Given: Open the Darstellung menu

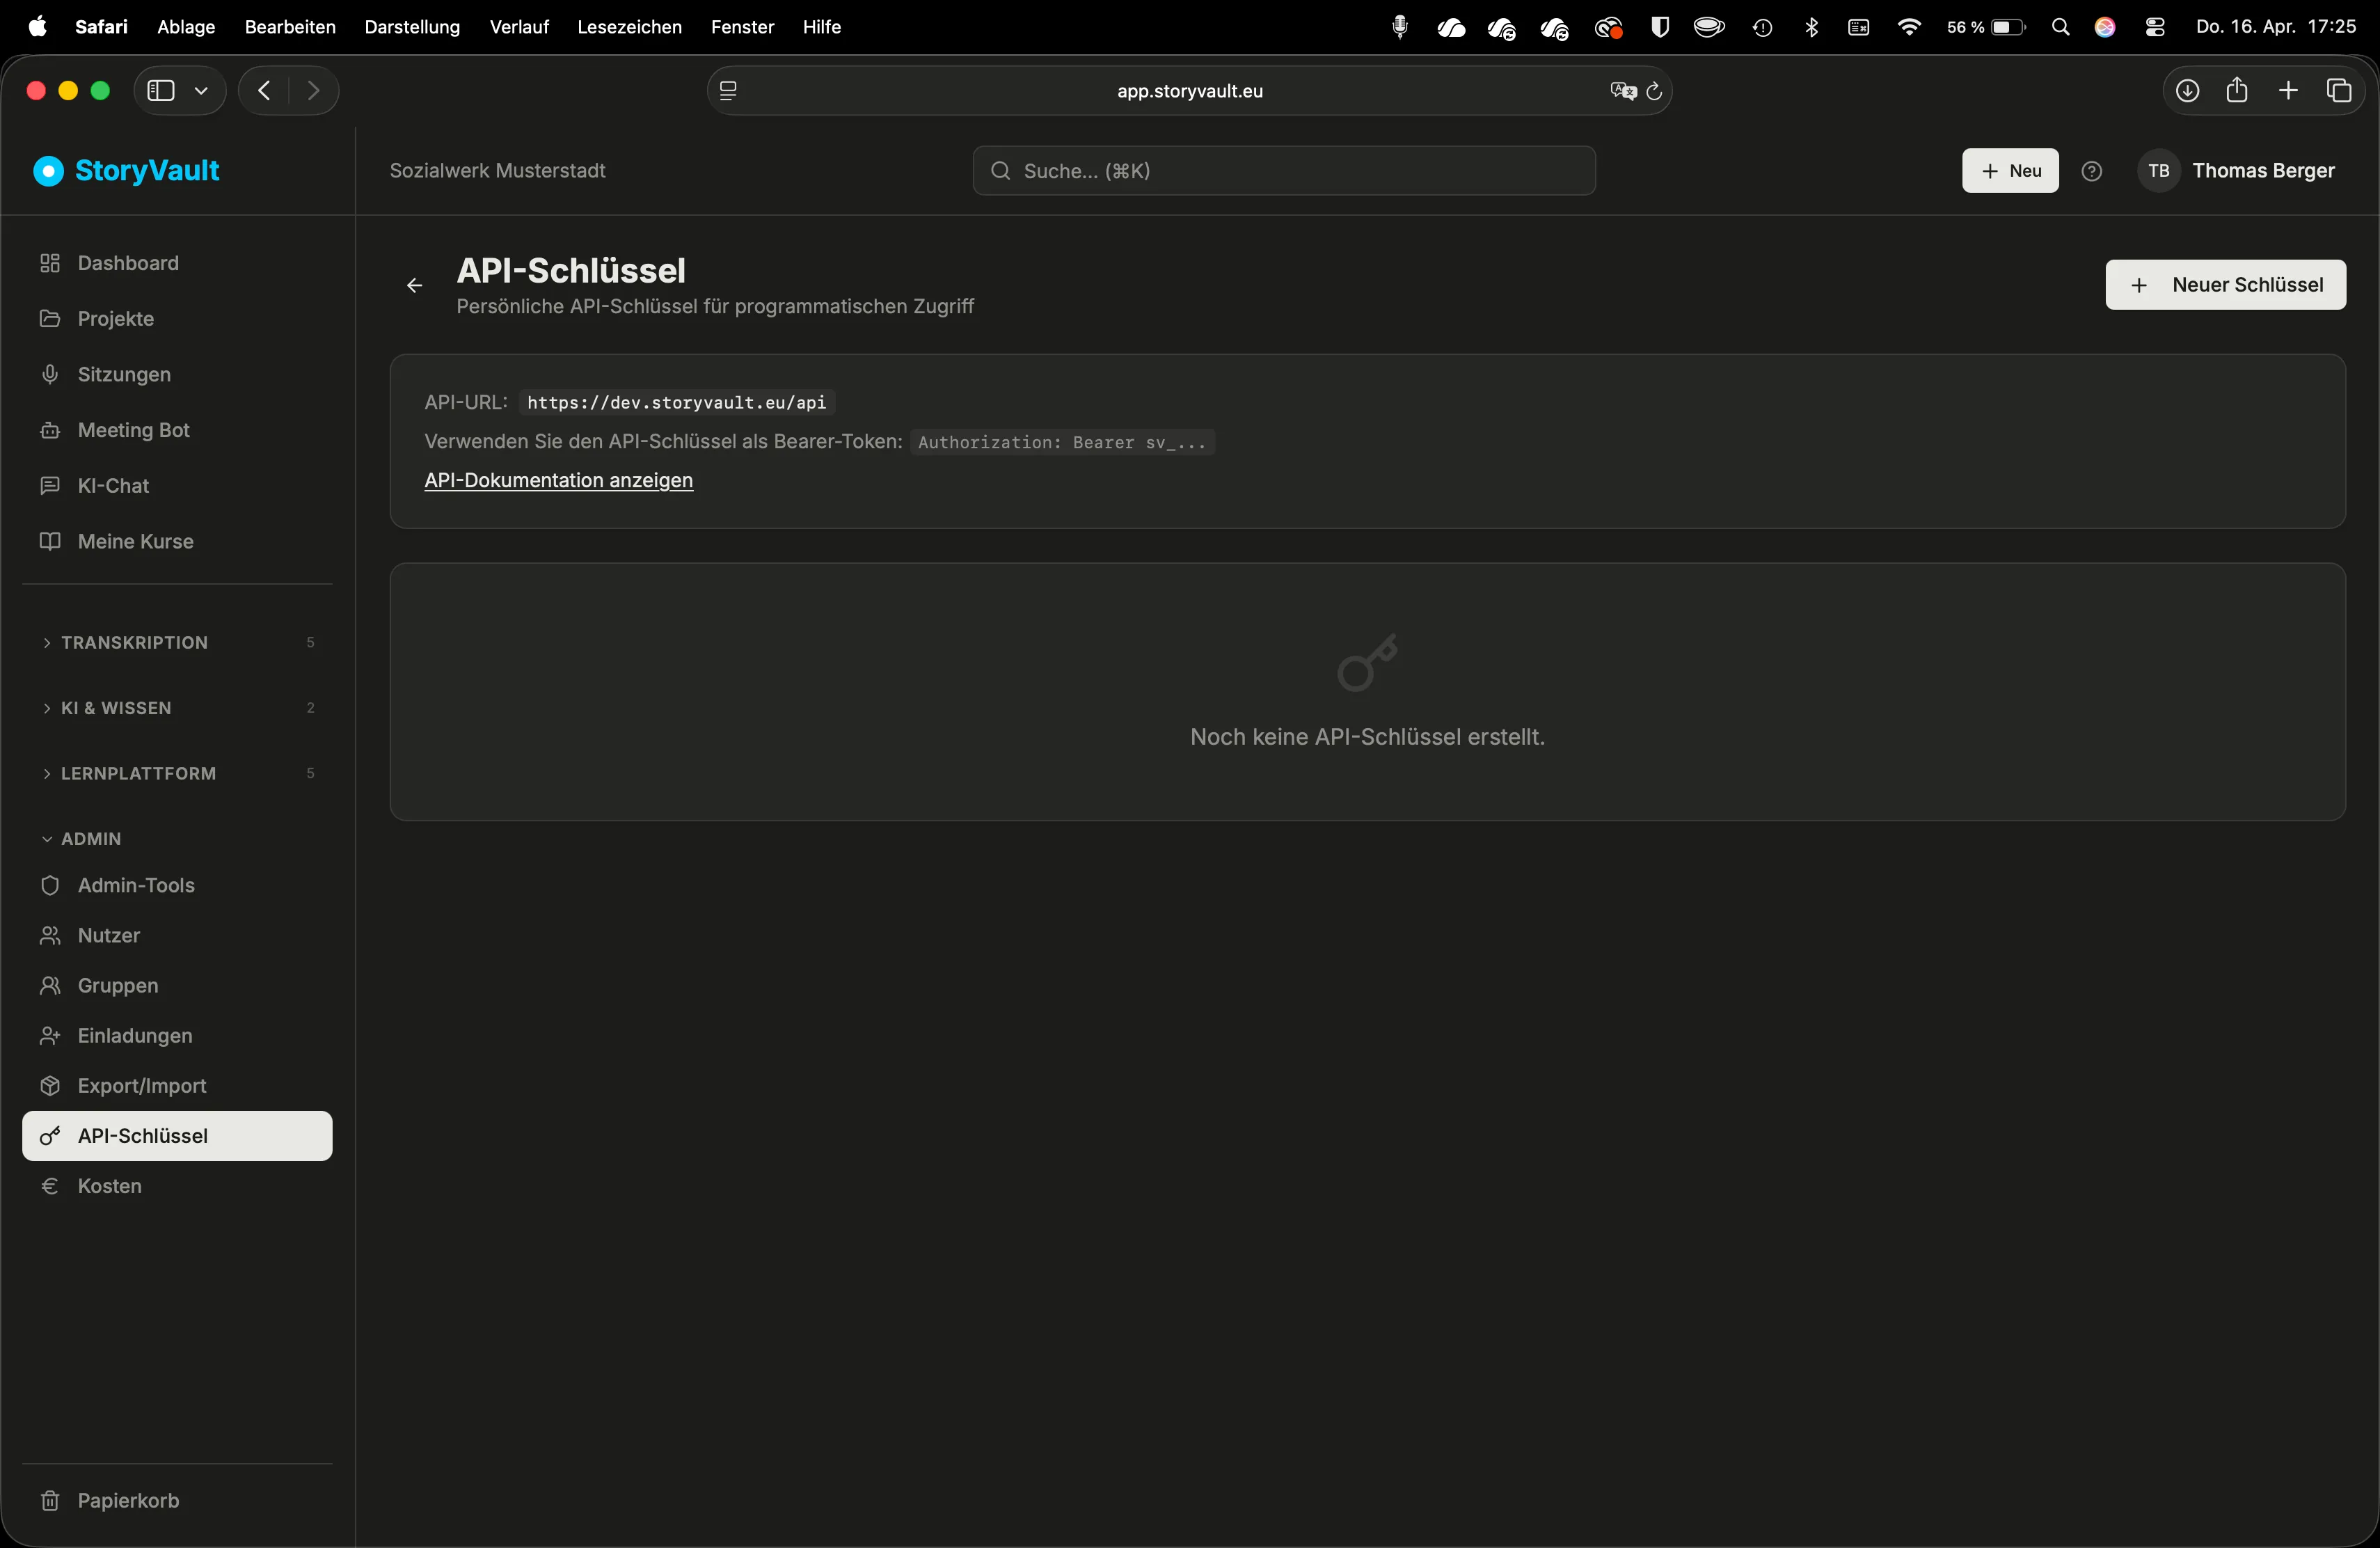Looking at the screenshot, I should point(412,27).
